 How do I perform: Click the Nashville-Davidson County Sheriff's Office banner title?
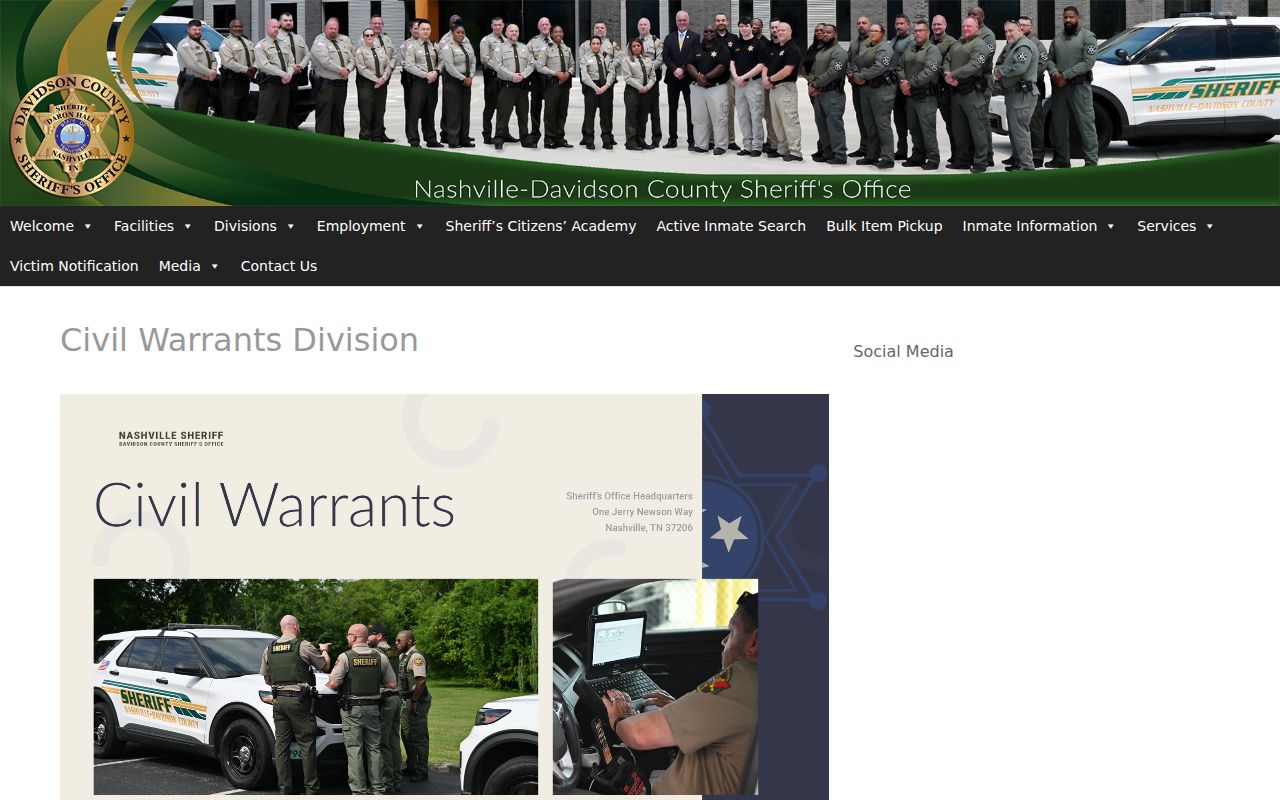[662, 189]
